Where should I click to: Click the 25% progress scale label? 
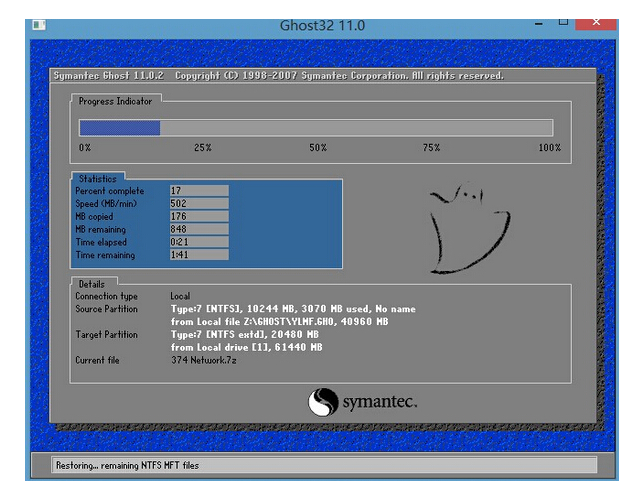click(x=203, y=148)
